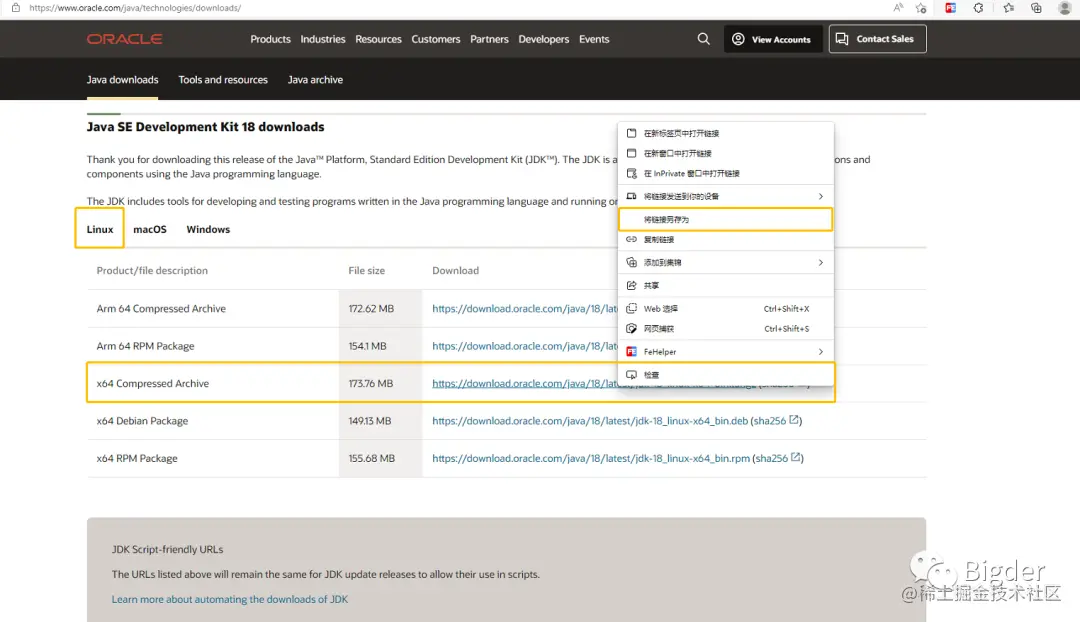The image size is (1080, 622).
Task: Select the Windows platform tab
Action: [x=208, y=229]
